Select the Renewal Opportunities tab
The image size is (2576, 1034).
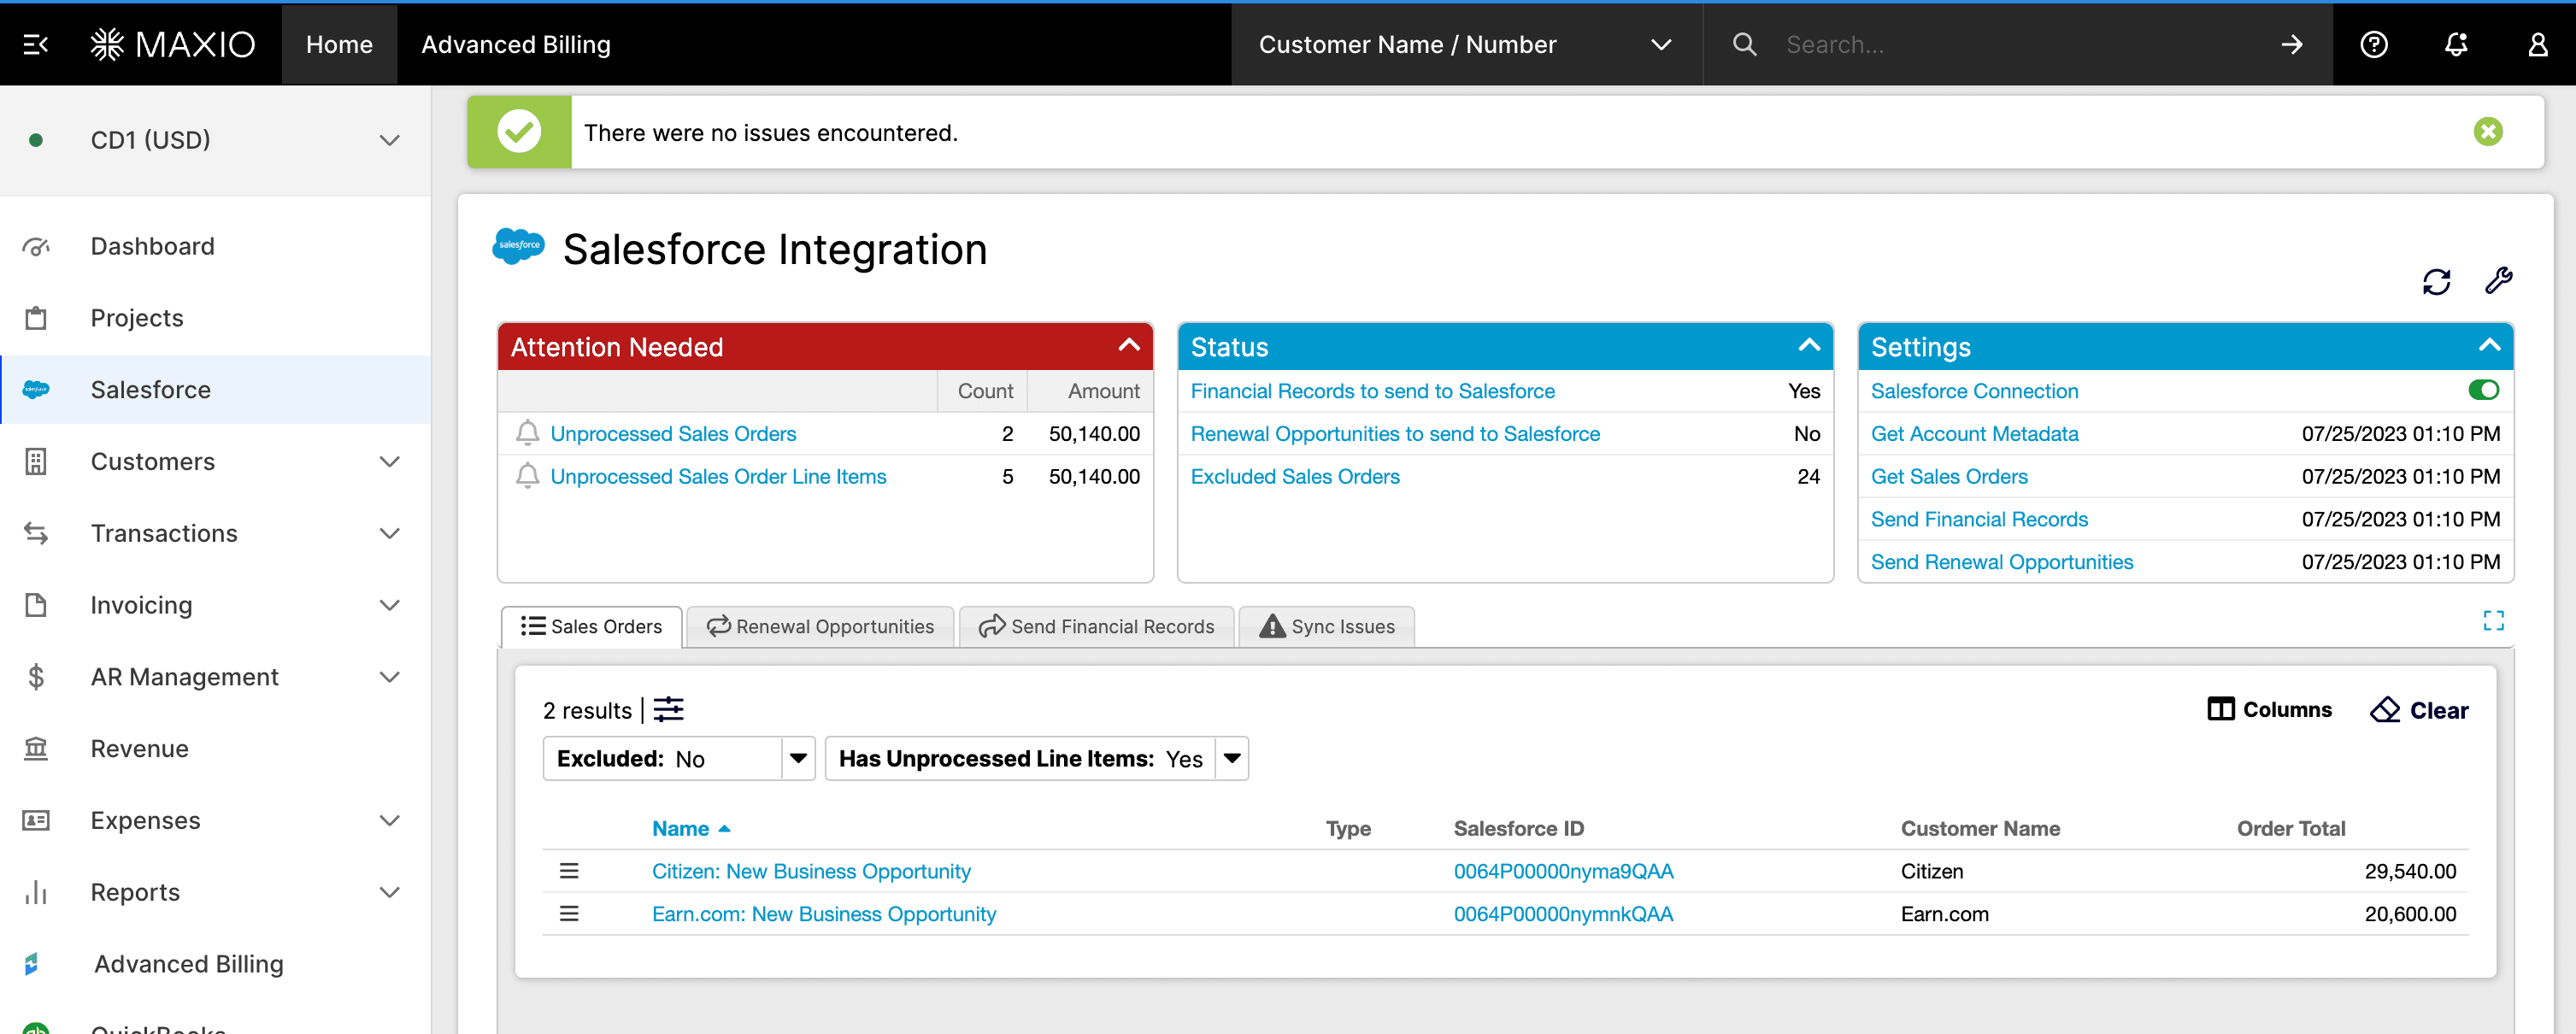pos(820,627)
